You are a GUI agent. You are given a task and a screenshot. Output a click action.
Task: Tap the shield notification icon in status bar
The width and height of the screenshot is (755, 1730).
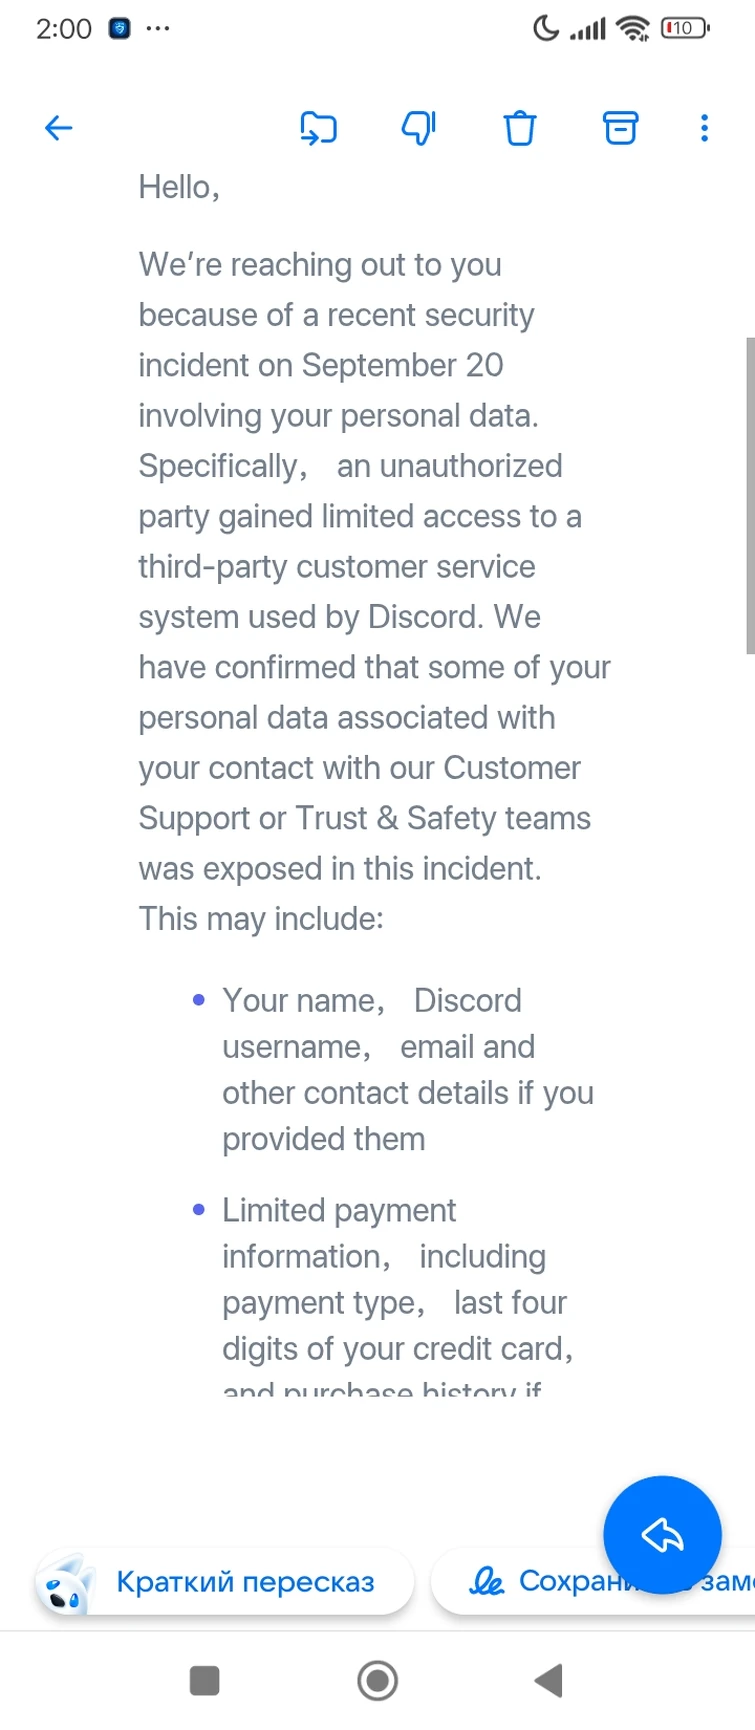pyautogui.click(x=120, y=28)
